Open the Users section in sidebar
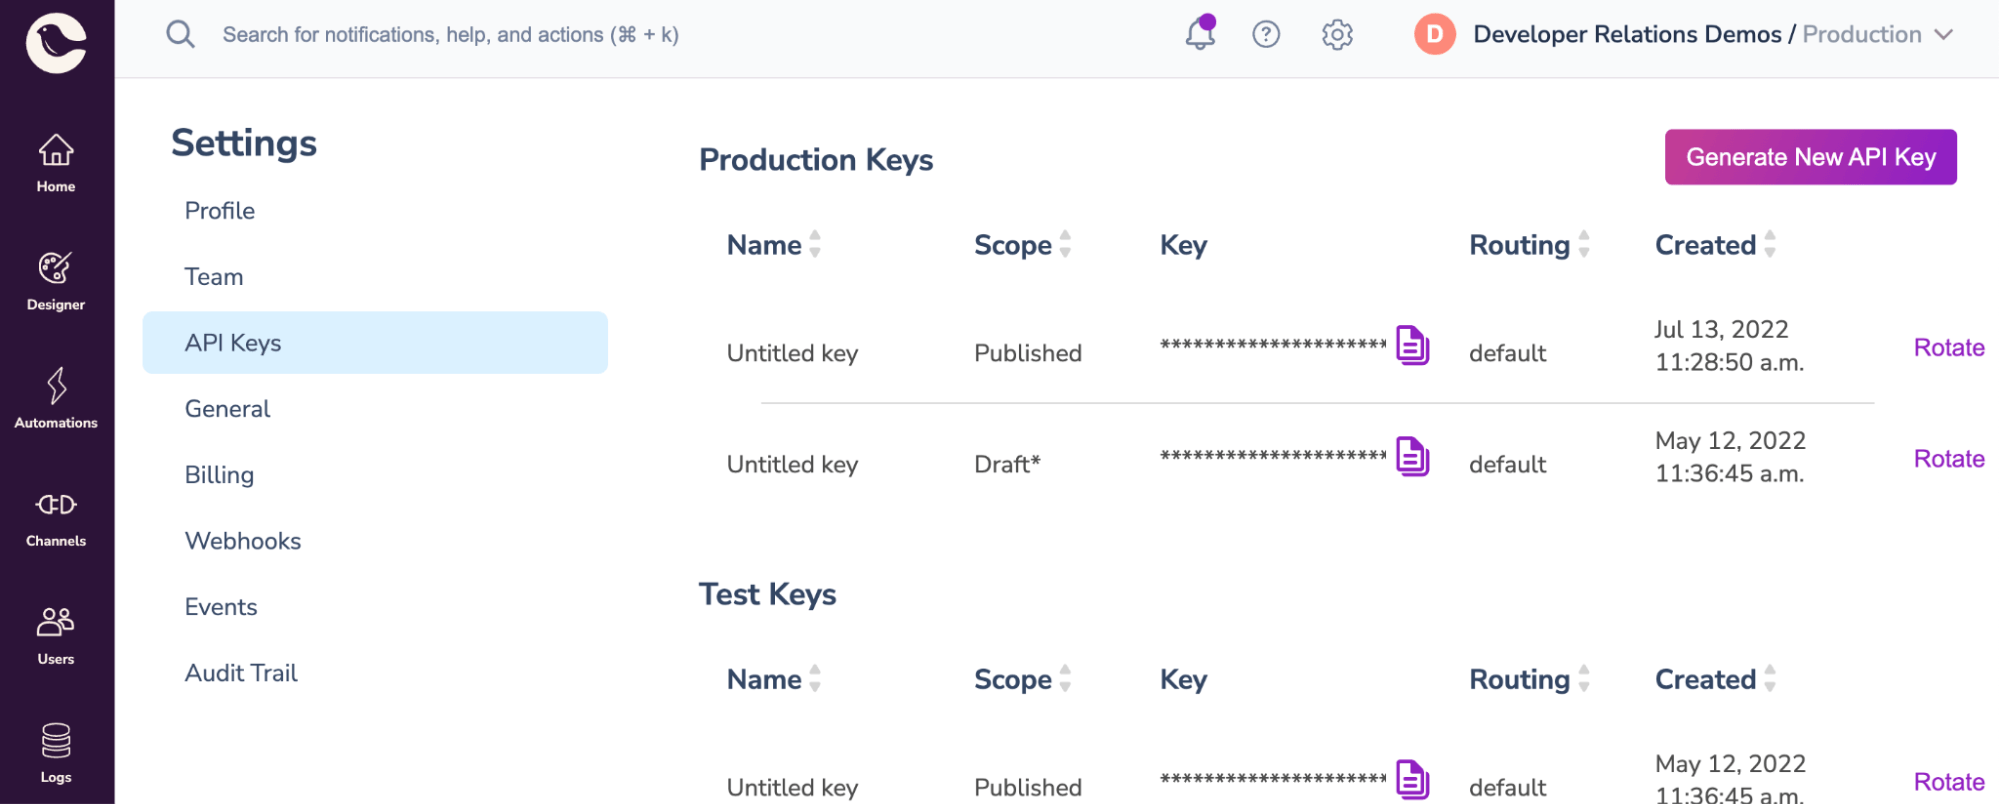 (56, 635)
